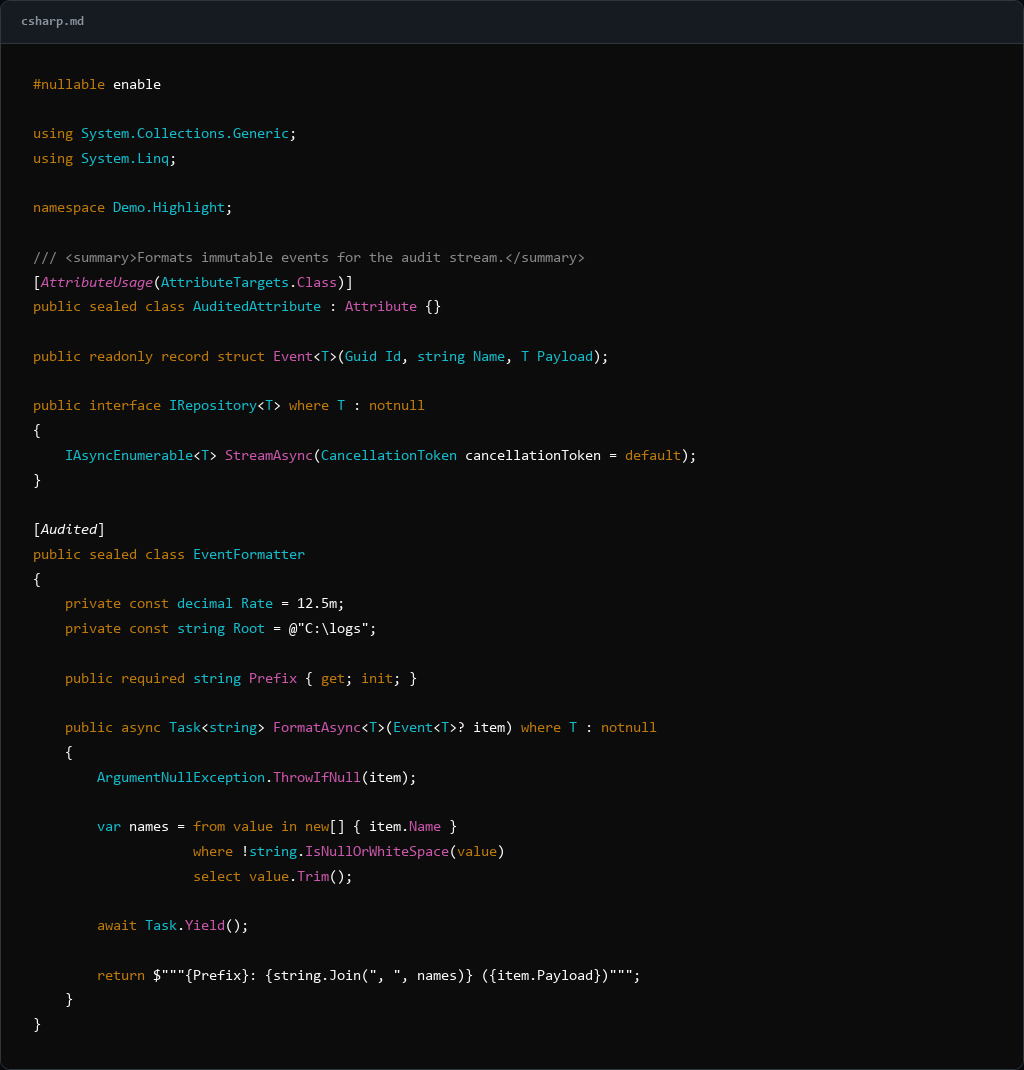
Task: Click item.Payload in the return statement
Action: click(545, 976)
